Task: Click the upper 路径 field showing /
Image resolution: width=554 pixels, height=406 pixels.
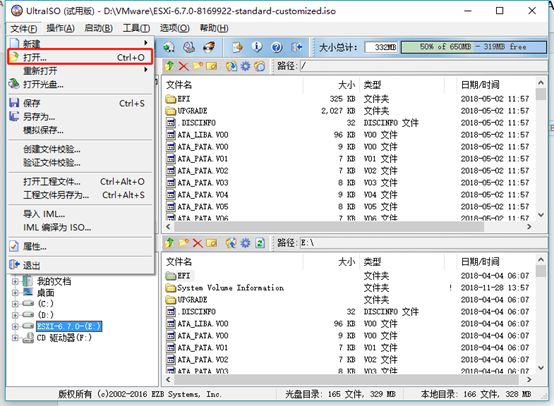Action: [424, 66]
